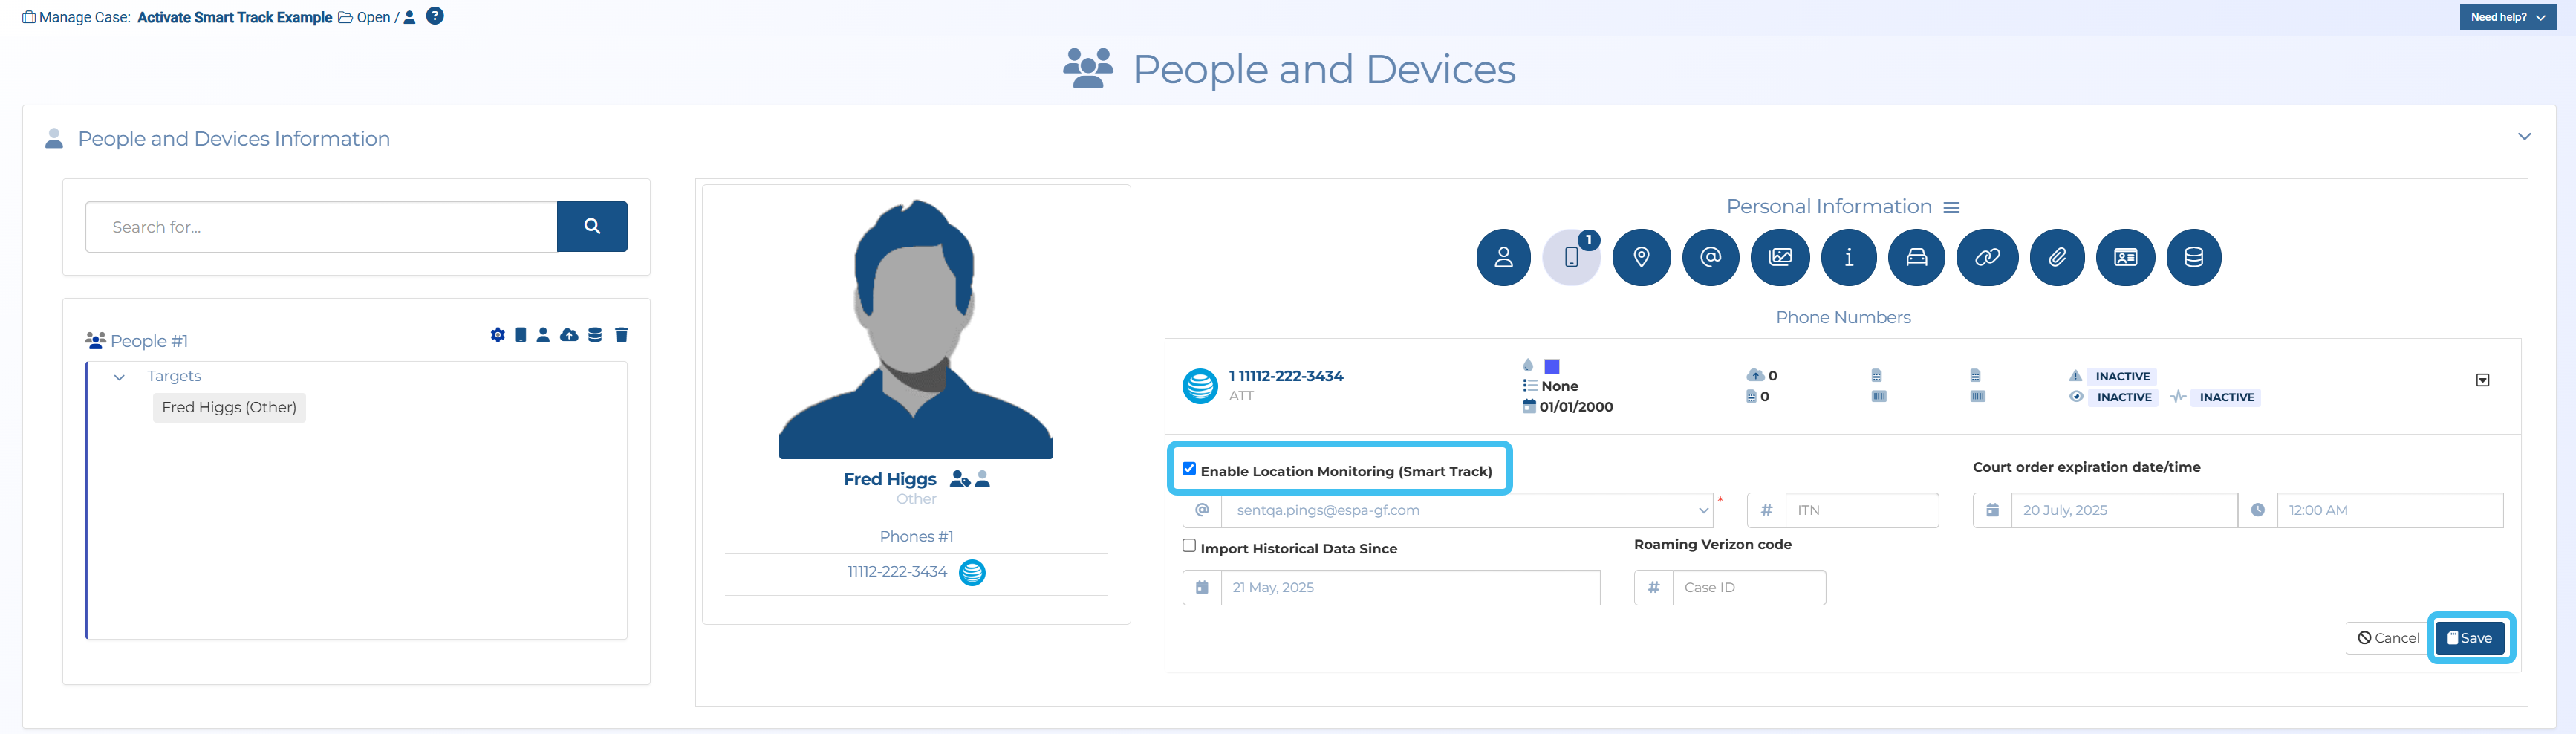This screenshot has width=2576, height=734.
Task: Click the attachments paperclip icon
Action: 2056,257
